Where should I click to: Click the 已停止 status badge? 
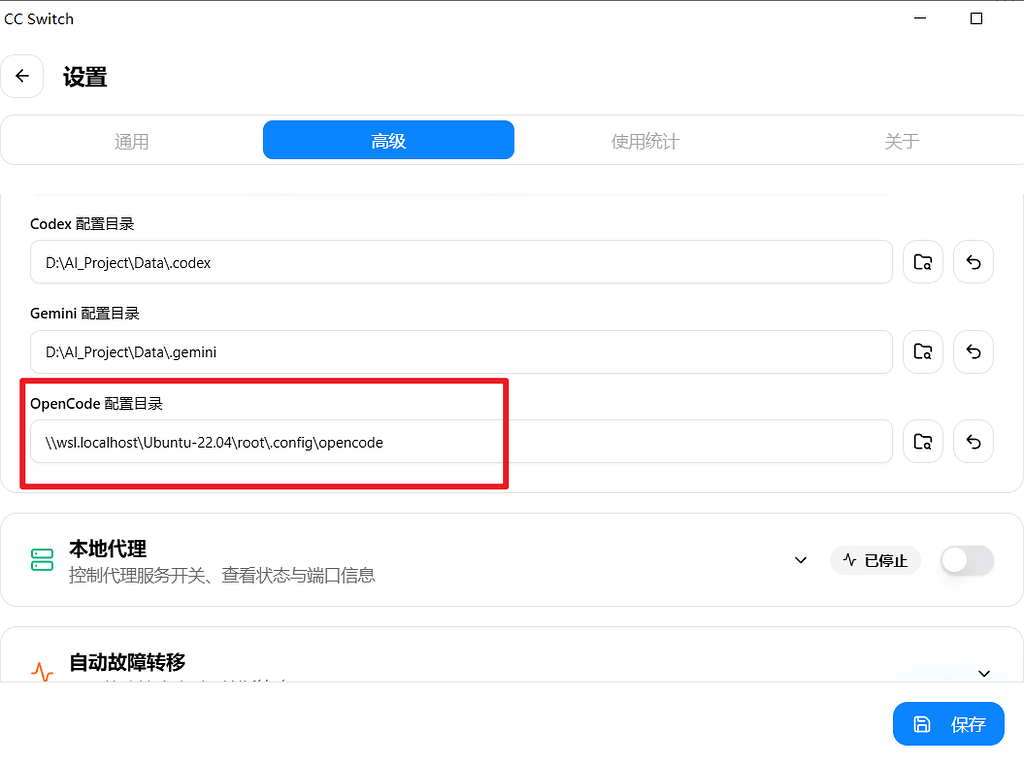[x=875, y=561]
